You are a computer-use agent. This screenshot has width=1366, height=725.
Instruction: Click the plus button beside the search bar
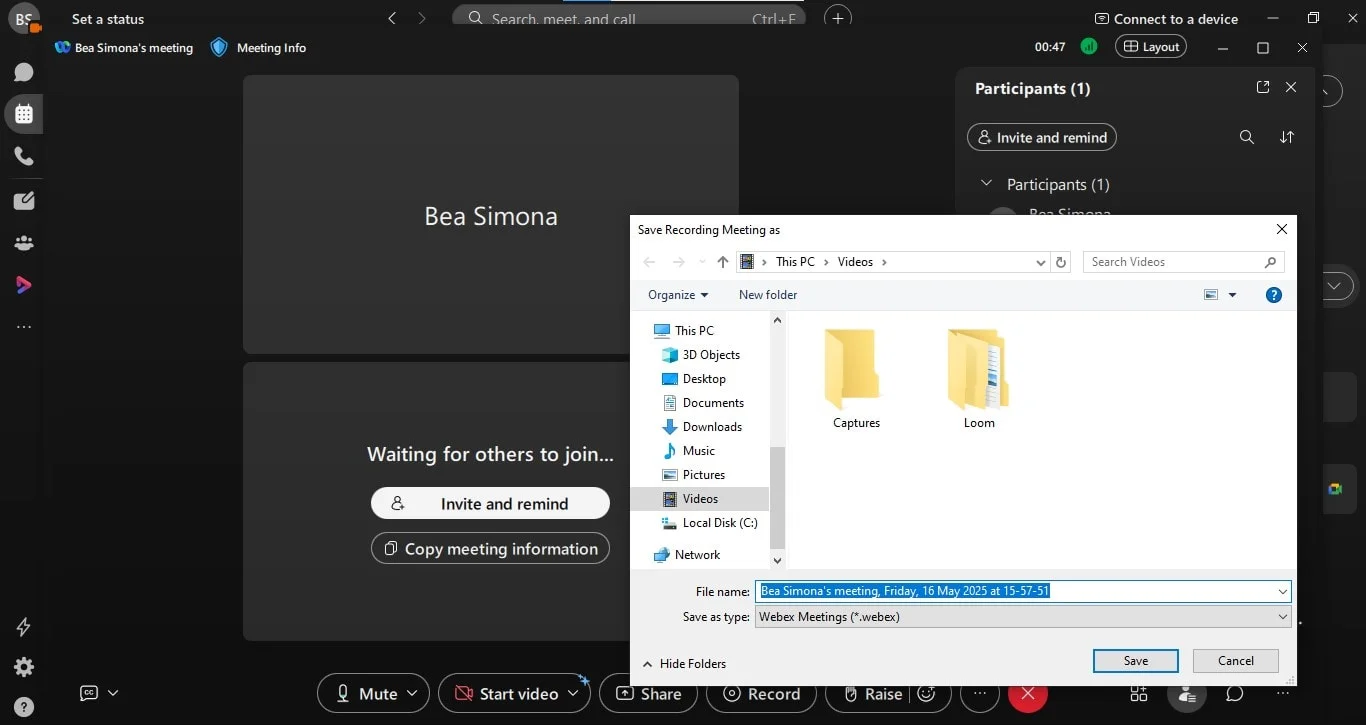tap(838, 17)
